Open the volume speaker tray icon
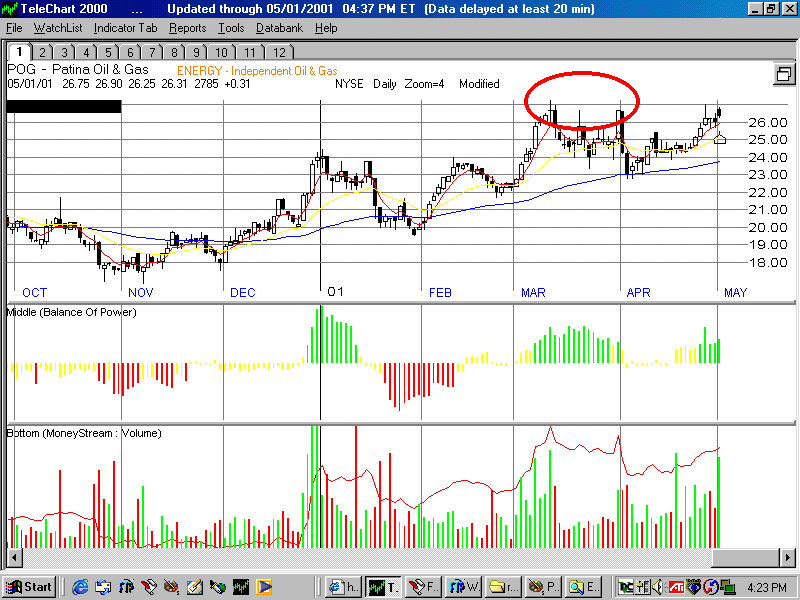Screen dimensions: 800x600 pos(658,587)
